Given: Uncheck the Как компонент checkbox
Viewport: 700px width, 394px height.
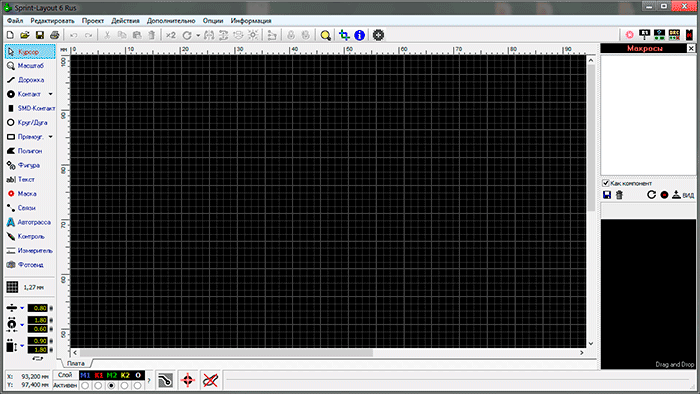Looking at the screenshot, I should tap(606, 183).
